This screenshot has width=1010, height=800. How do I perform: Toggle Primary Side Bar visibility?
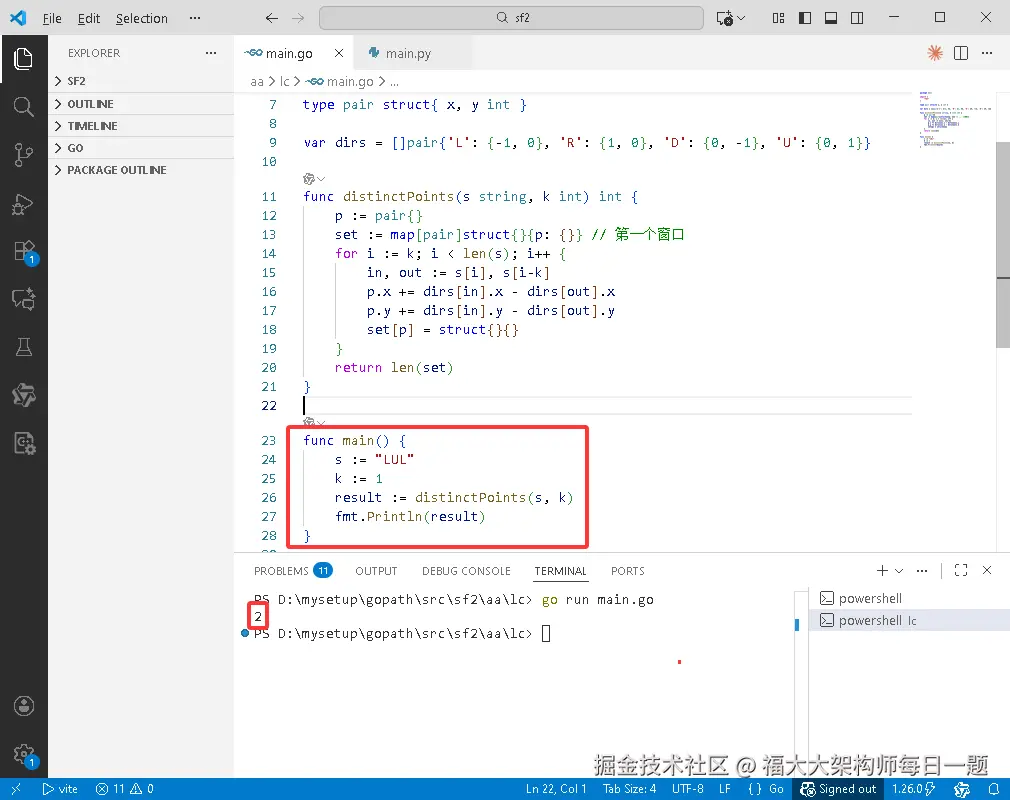(805, 18)
